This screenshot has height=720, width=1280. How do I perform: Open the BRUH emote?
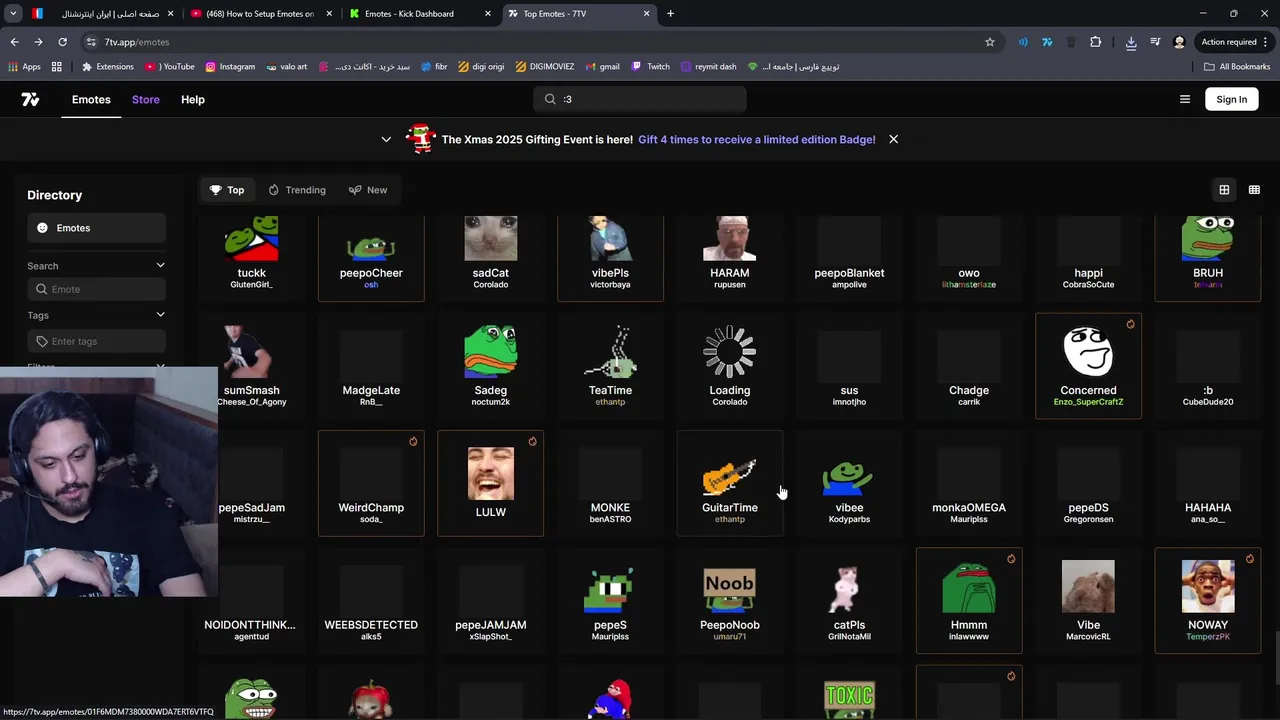click(x=1208, y=258)
